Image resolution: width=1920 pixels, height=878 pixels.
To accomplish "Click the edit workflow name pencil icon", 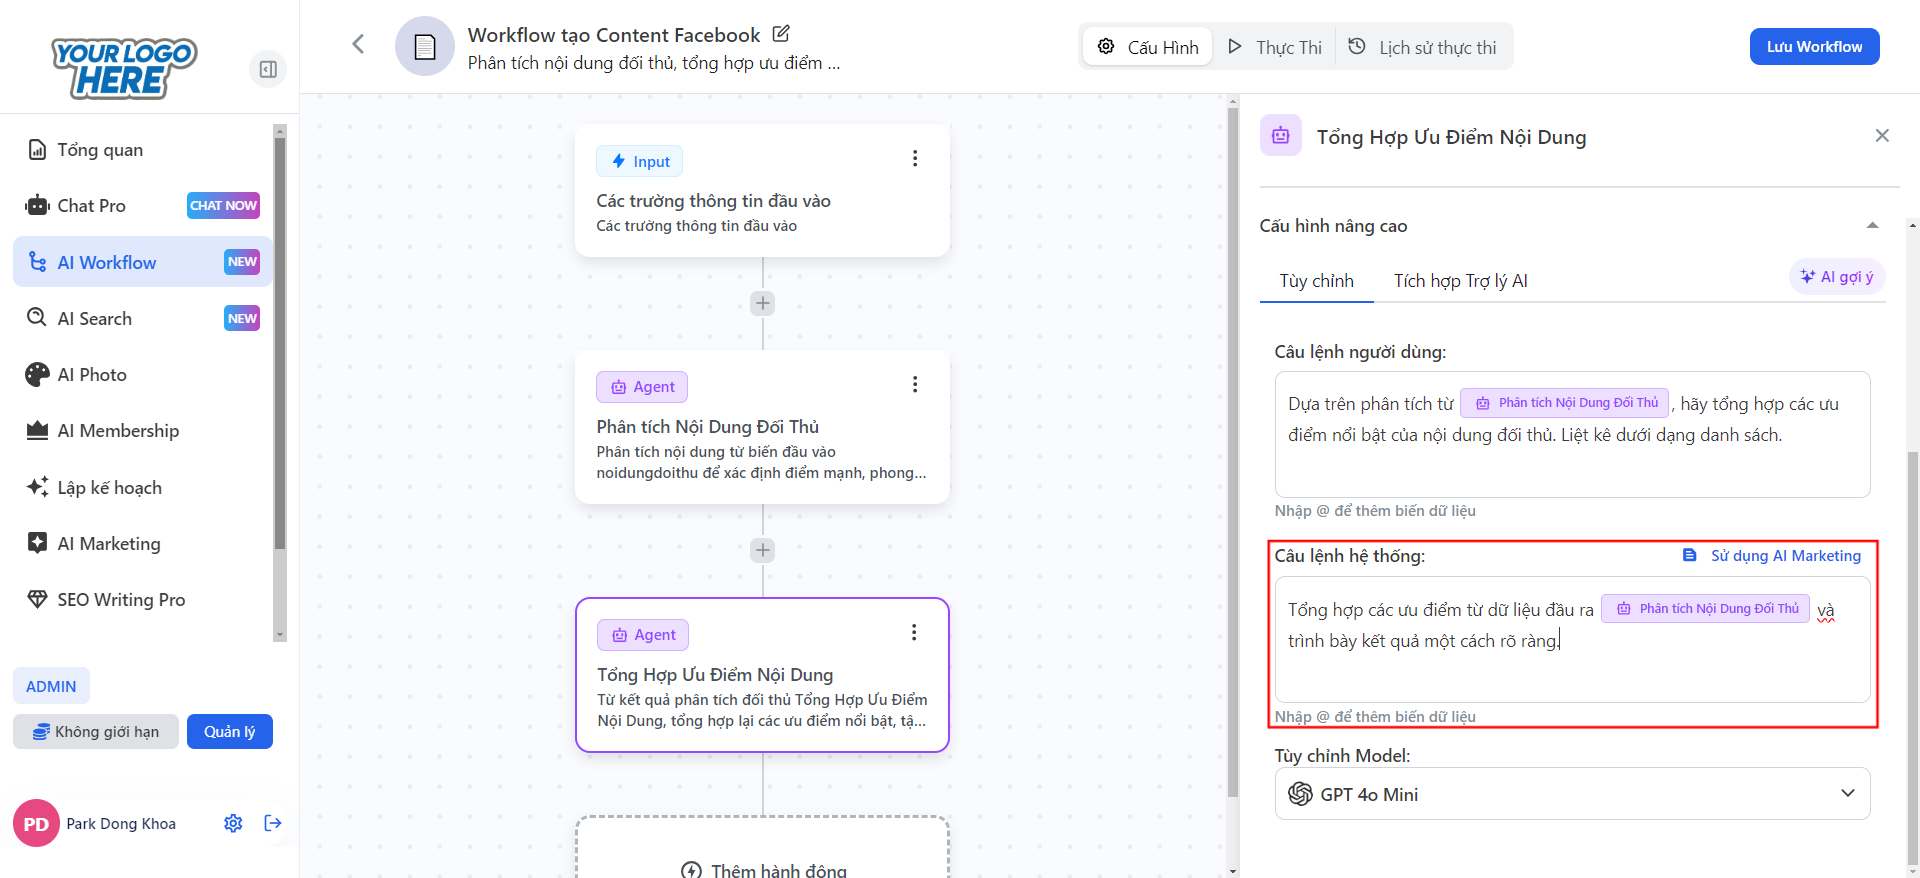I will pos(781,34).
